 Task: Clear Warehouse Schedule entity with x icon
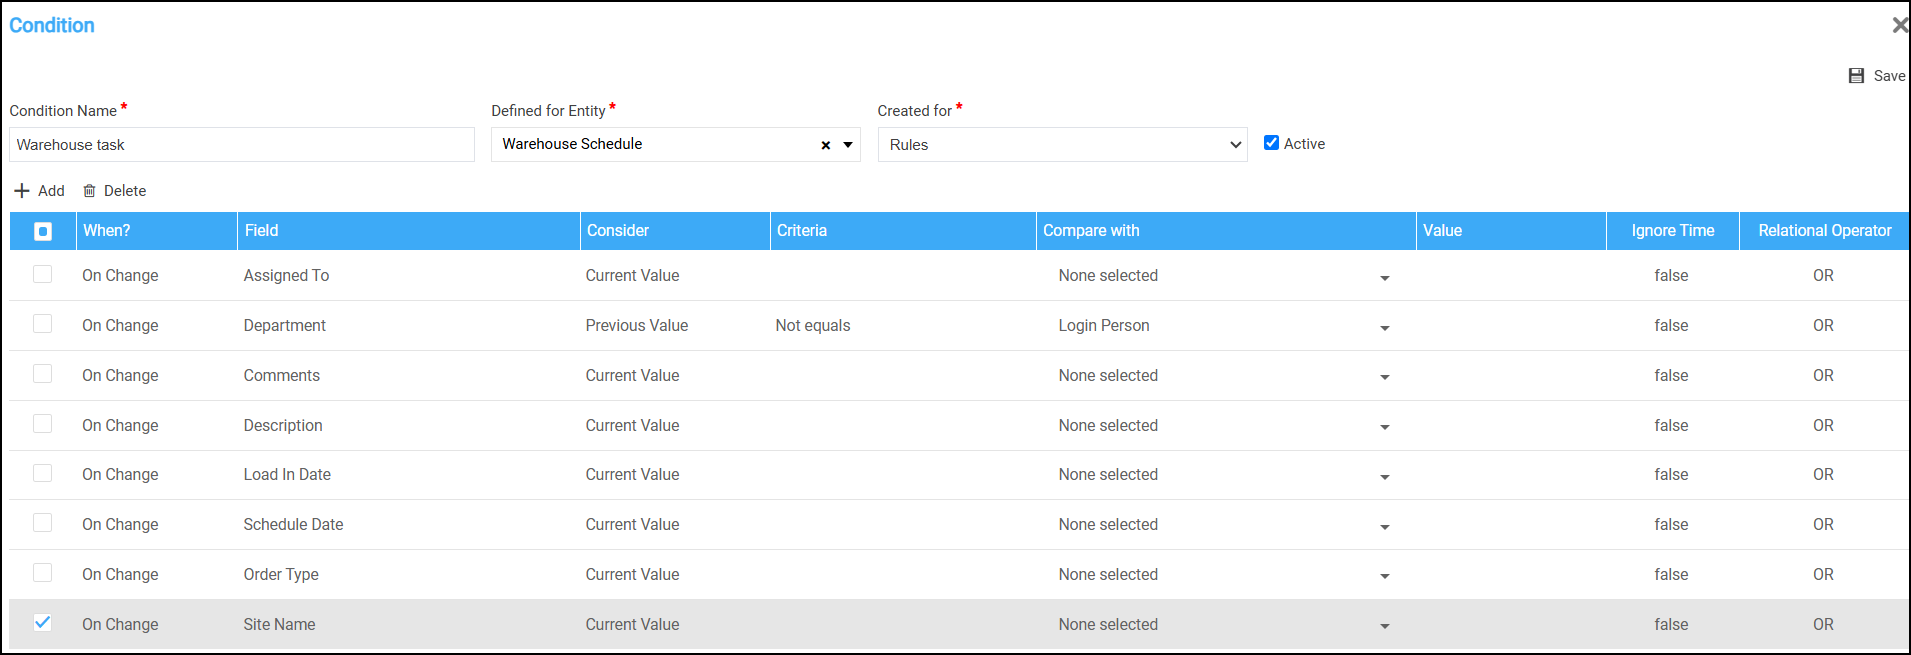pyautogui.click(x=826, y=145)
